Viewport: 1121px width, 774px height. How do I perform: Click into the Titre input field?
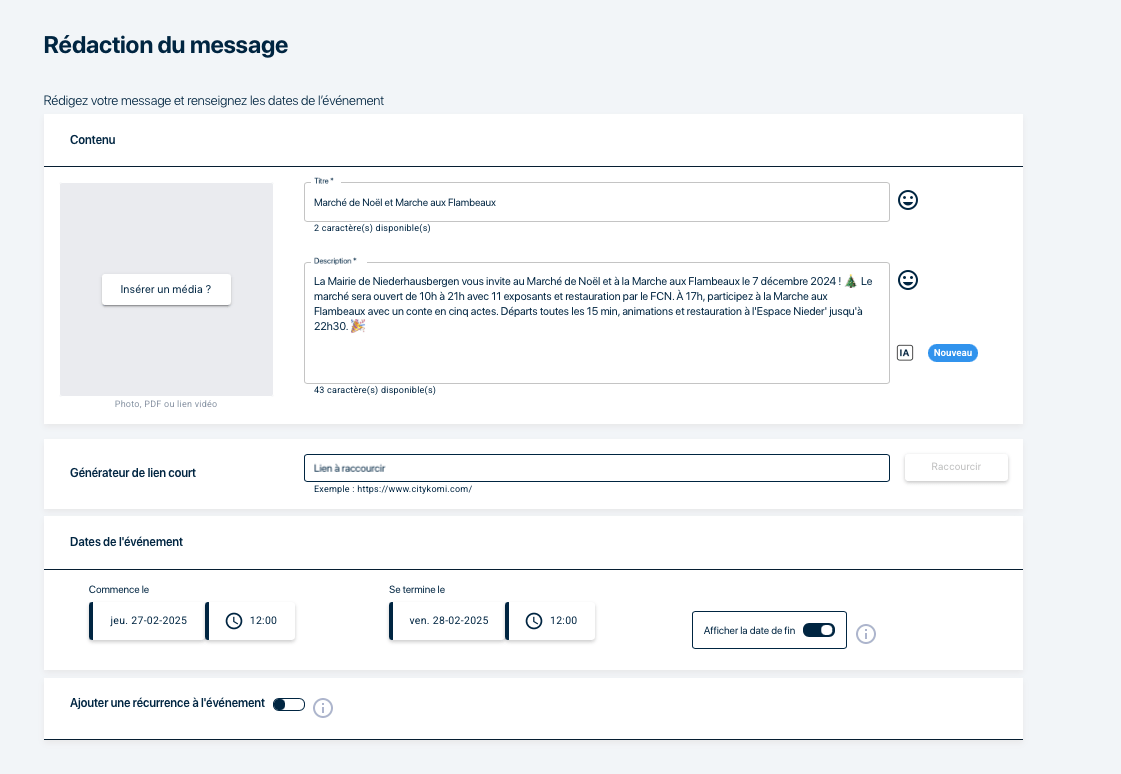596,202
